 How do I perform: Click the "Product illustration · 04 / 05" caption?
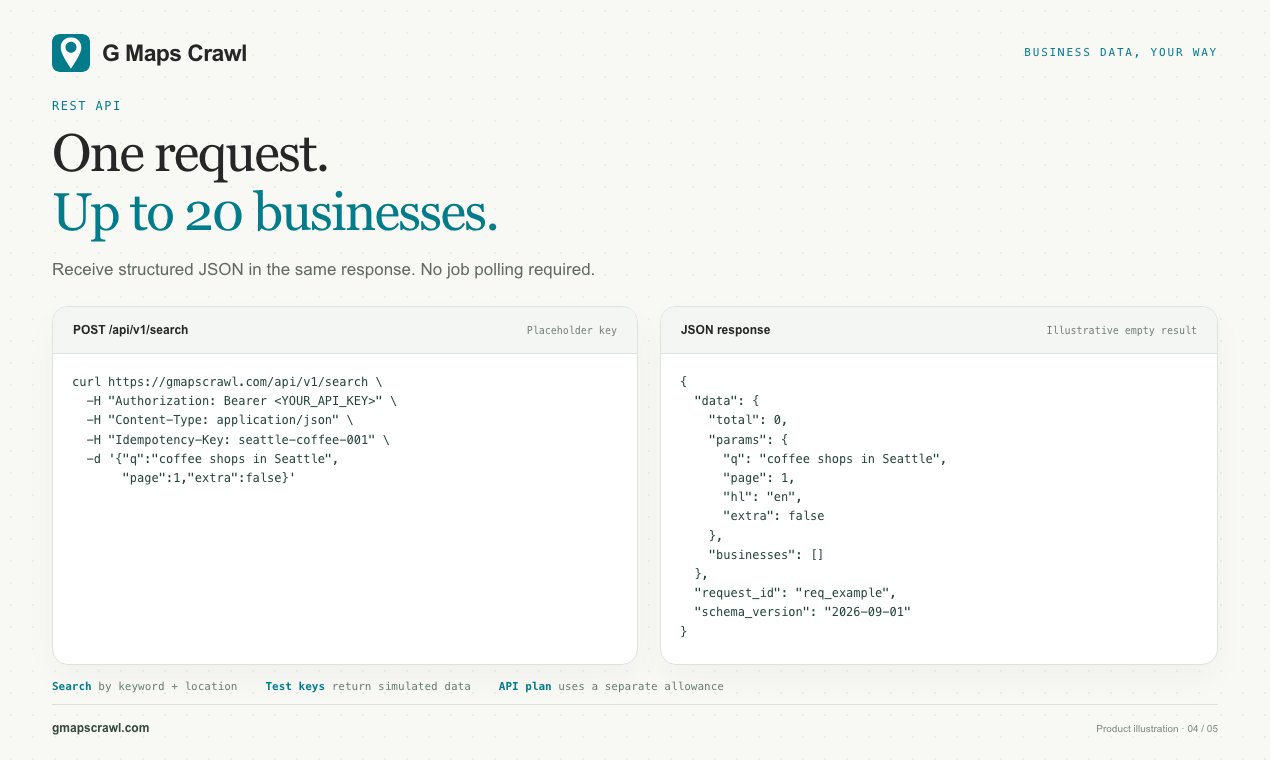pyautogui.click(x=1157, y=729)
